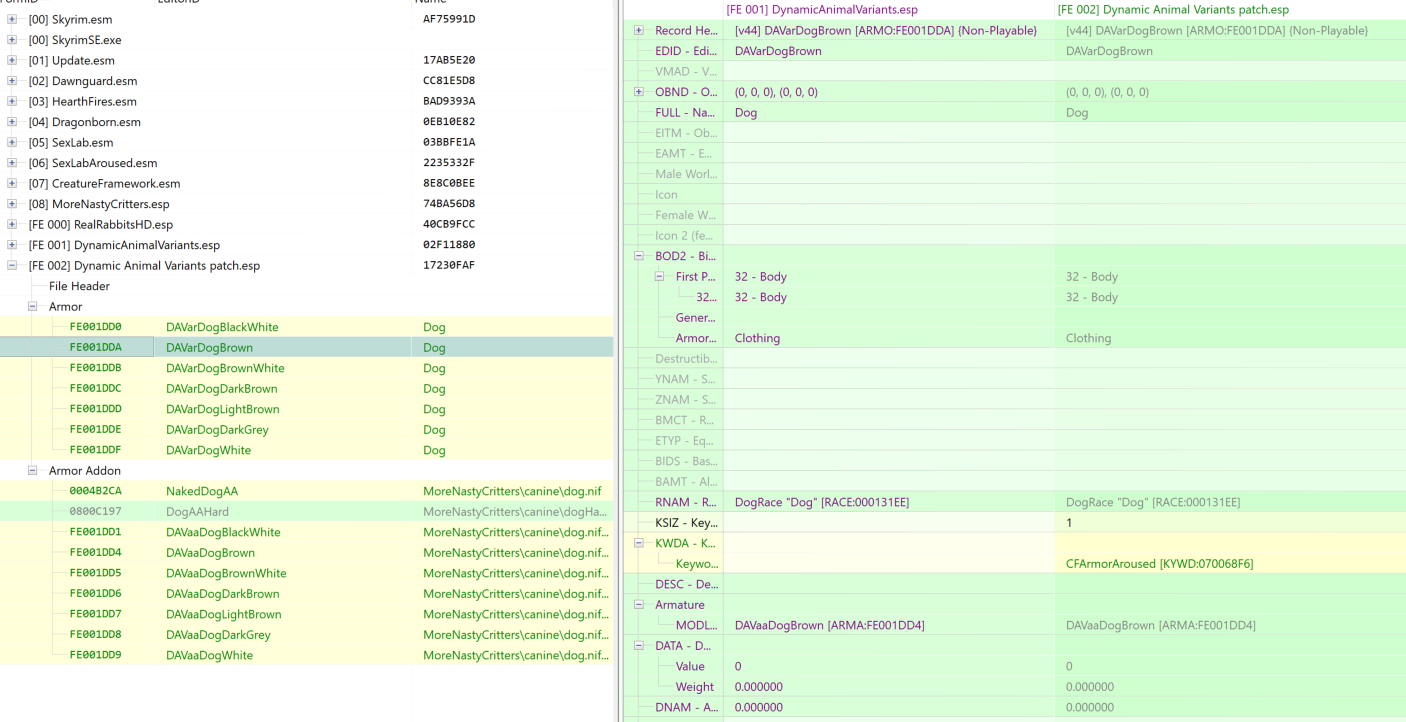1406x722 pixels.
Task: Expand the [FE 001] DynamicAnimalVariants.esp tree node
Action: 12,245
